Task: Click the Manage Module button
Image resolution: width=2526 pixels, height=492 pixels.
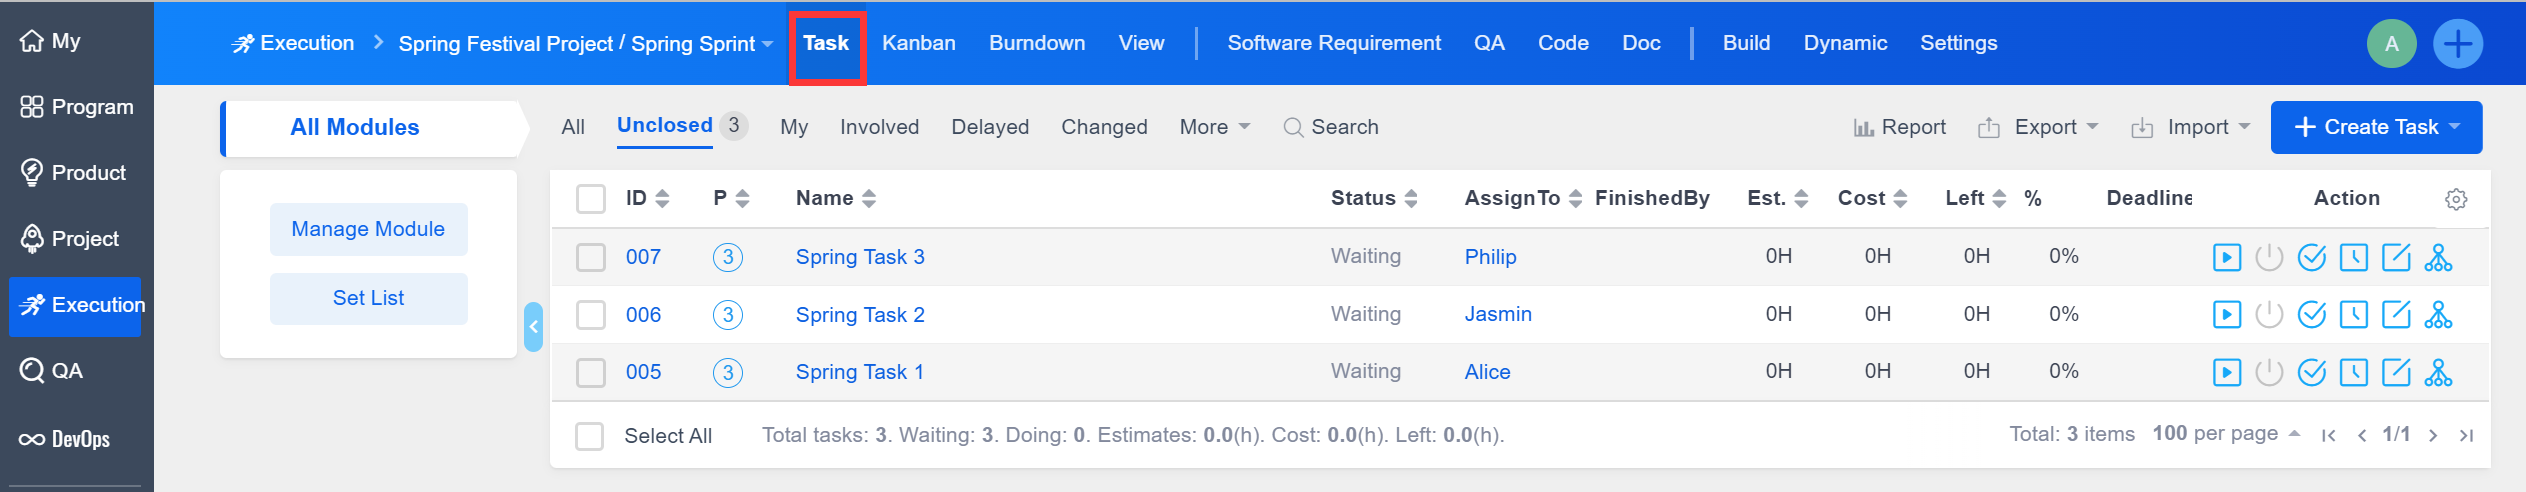Action: [368, 229]
